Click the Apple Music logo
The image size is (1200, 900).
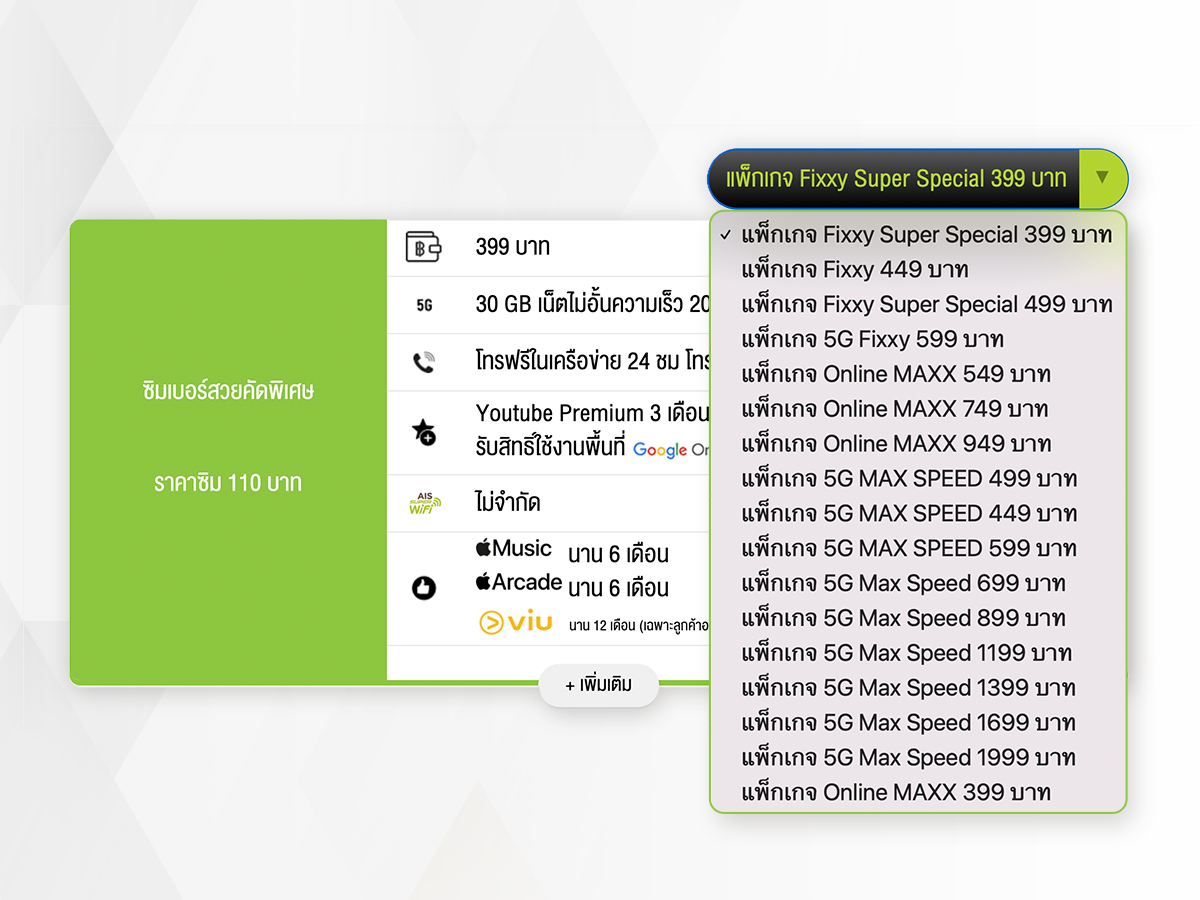coord(514,548)
